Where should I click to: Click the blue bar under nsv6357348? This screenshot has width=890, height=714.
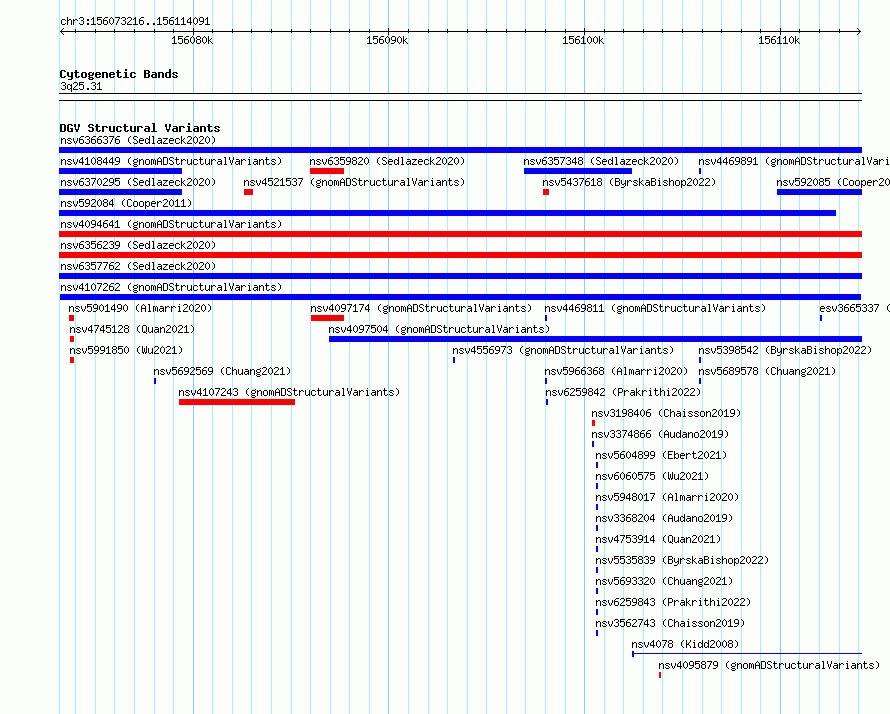tap(578, 171)
